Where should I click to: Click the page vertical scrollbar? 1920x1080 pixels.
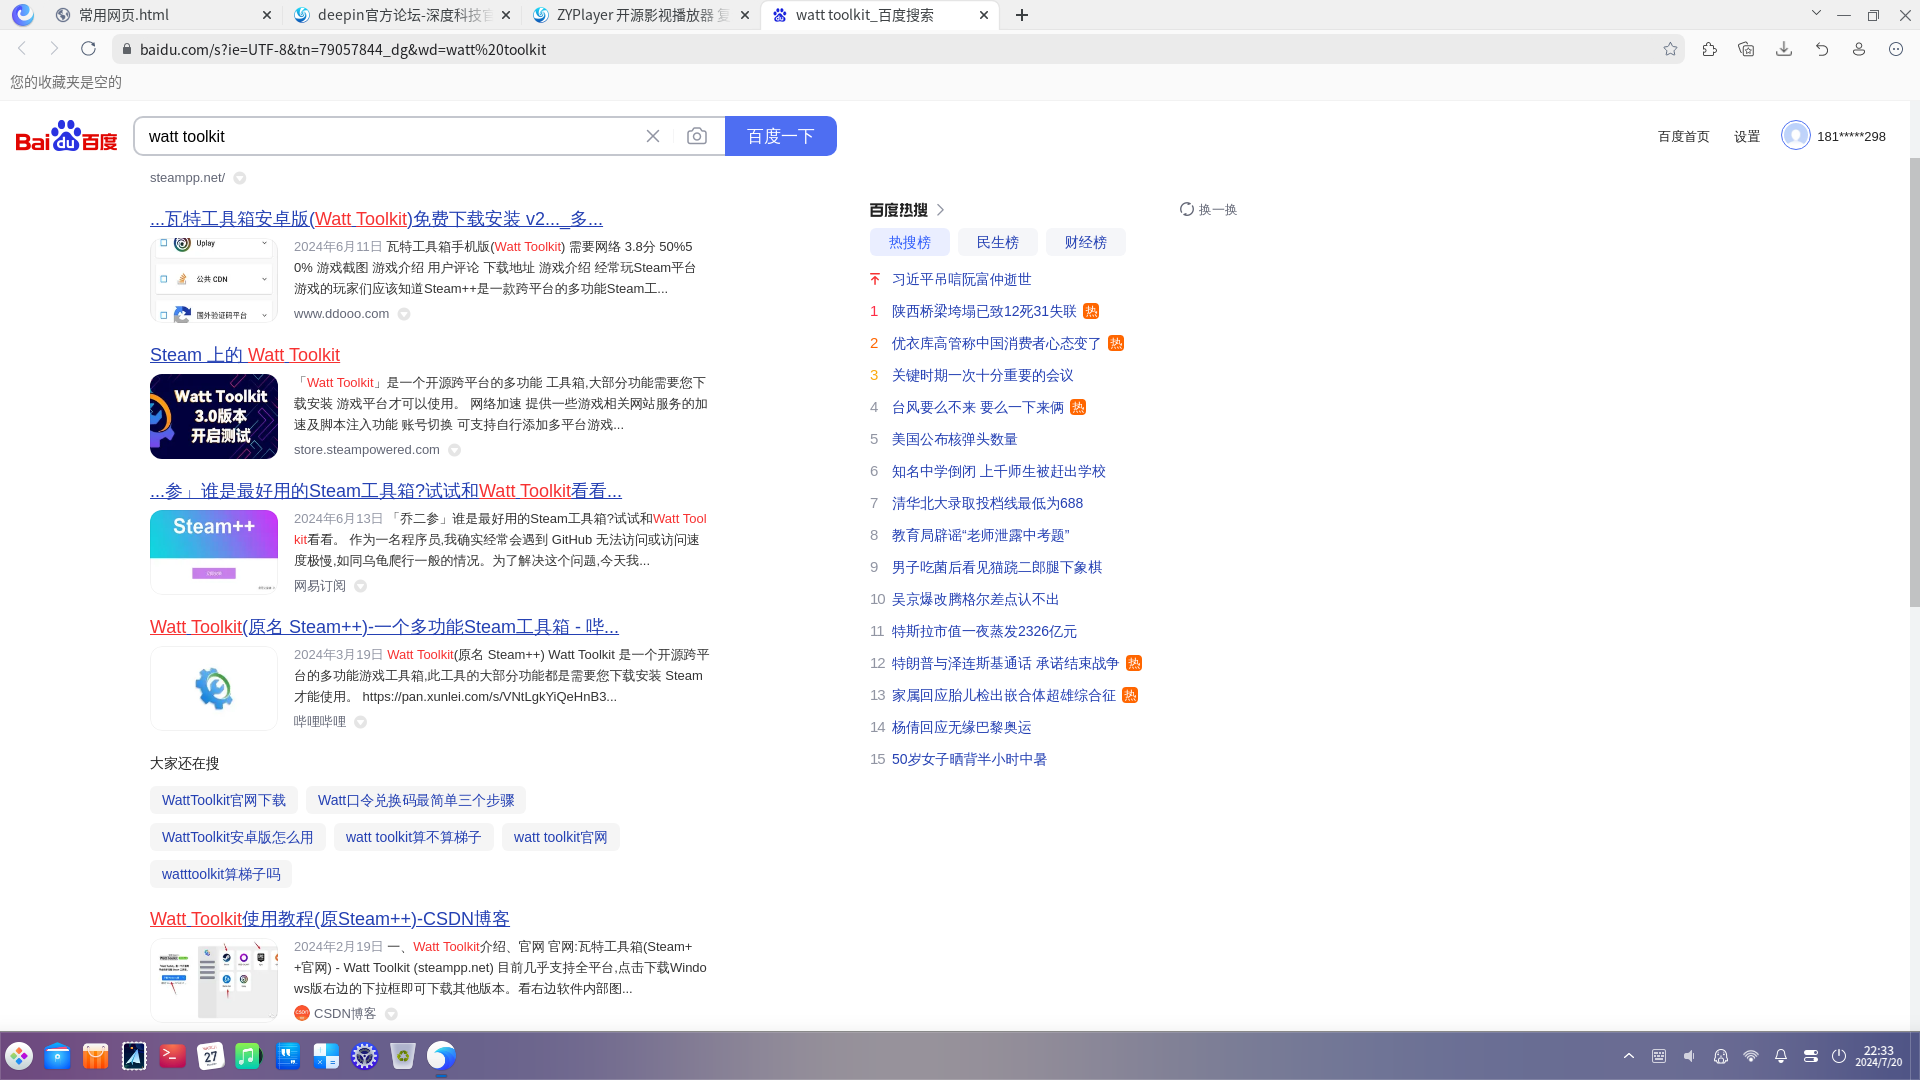point(1914,380)
